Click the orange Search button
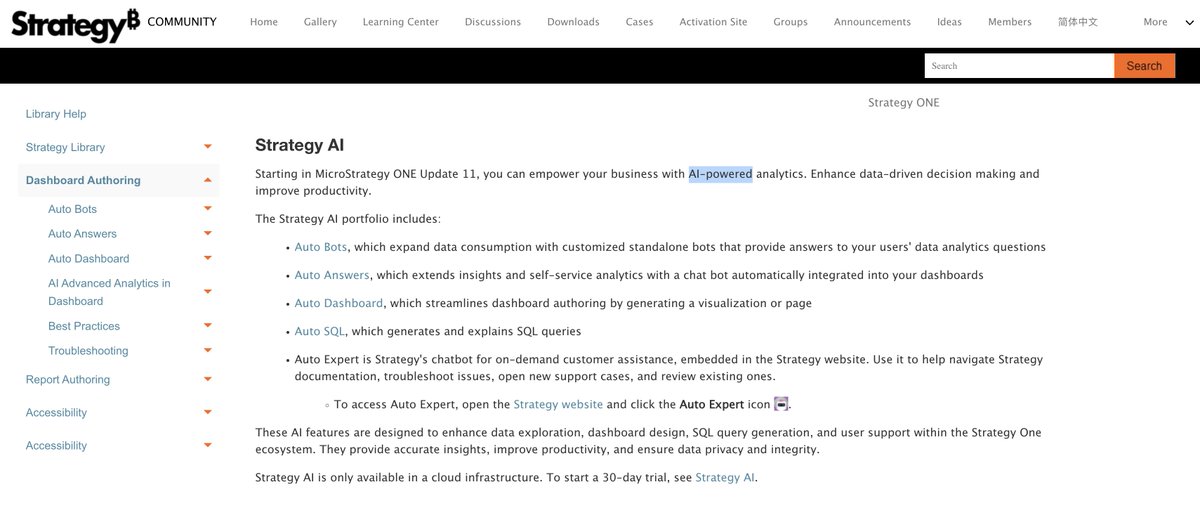This screenshot has width=1200, height=520. coord(1144,66)
